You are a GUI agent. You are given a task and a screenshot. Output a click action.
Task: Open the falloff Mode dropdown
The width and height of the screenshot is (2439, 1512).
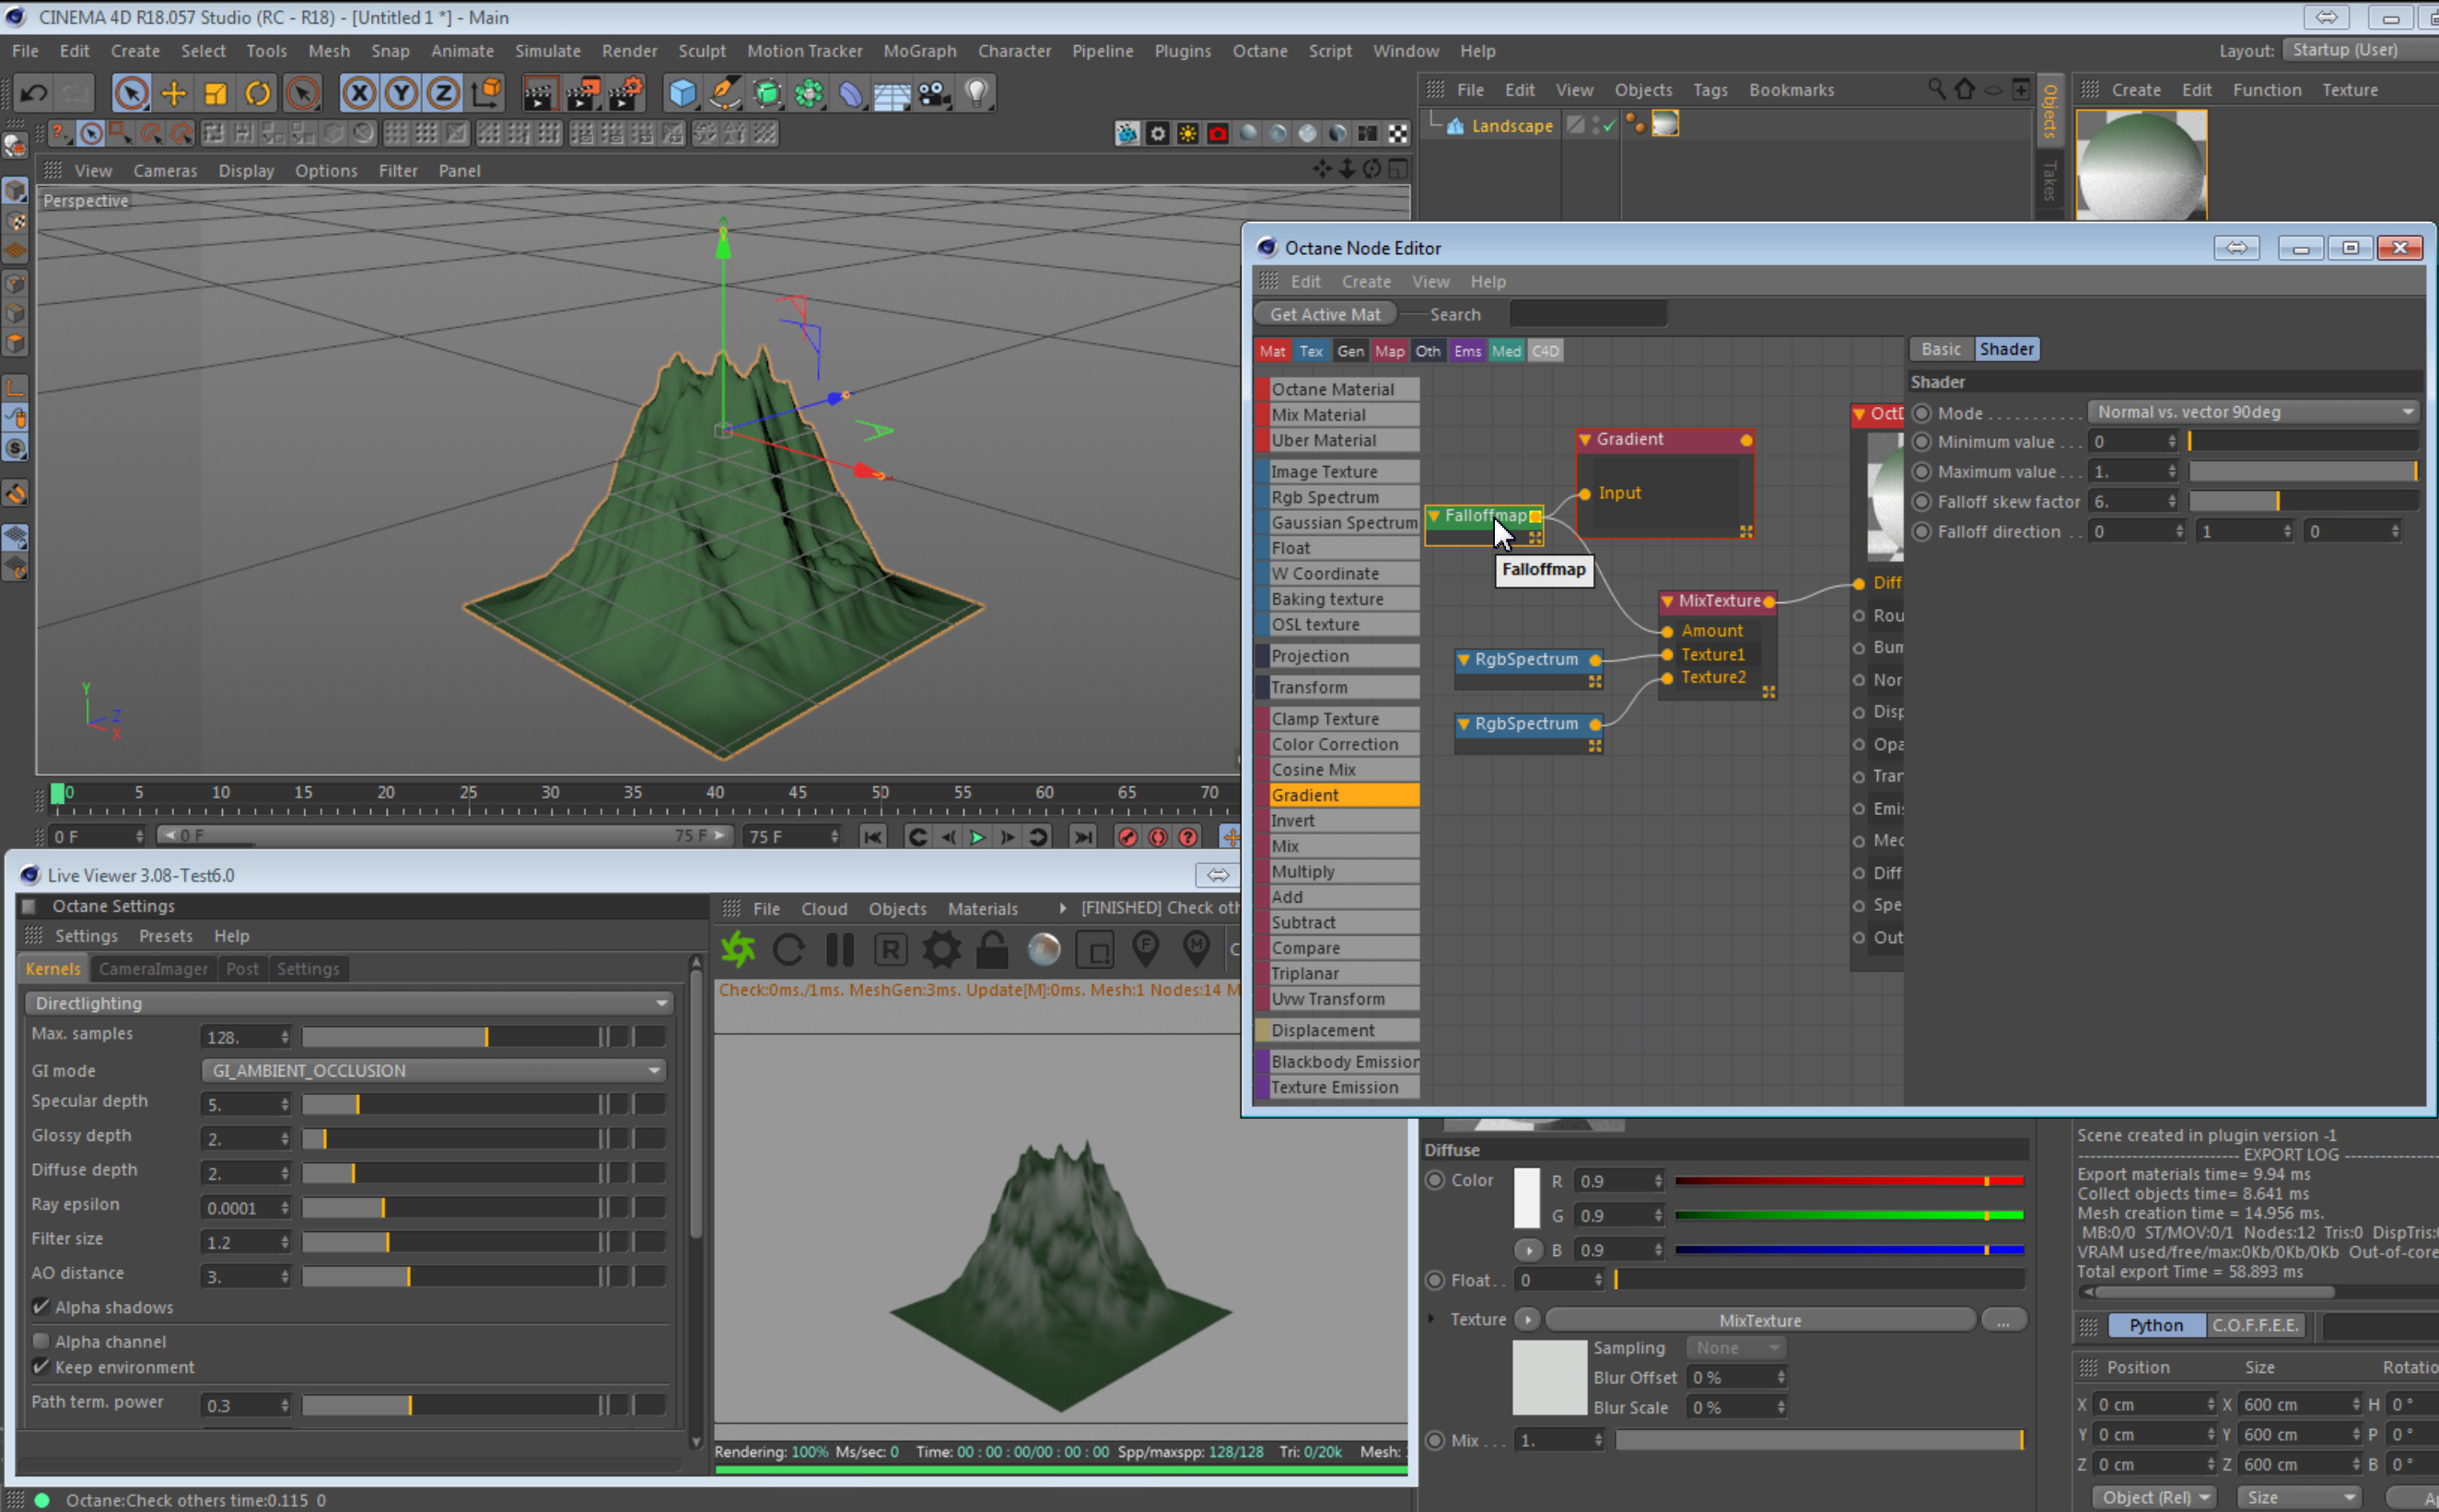pyautogui.click(x=2253, y=412)
